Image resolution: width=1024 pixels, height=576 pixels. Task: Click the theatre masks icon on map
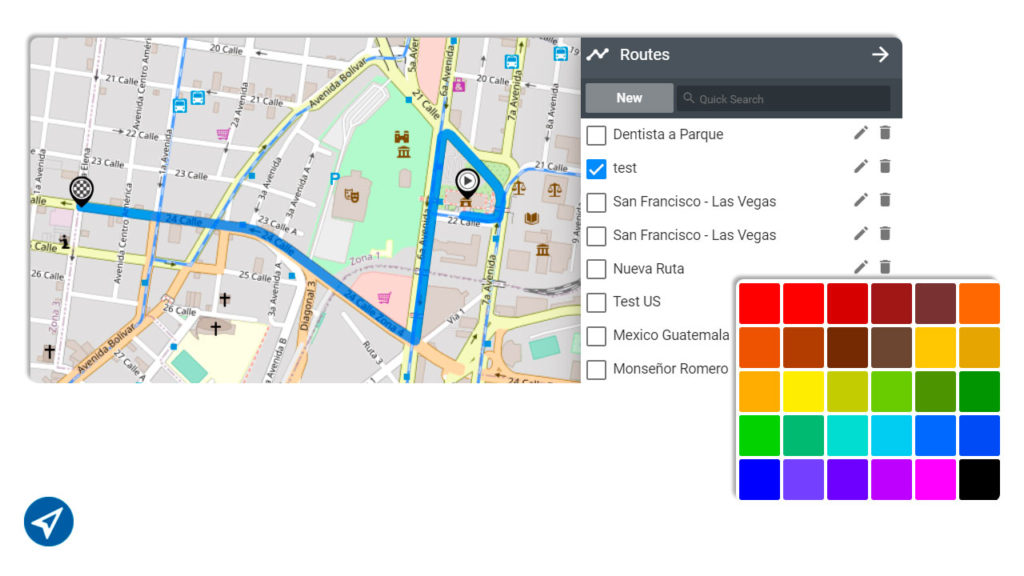pos(352,195)
